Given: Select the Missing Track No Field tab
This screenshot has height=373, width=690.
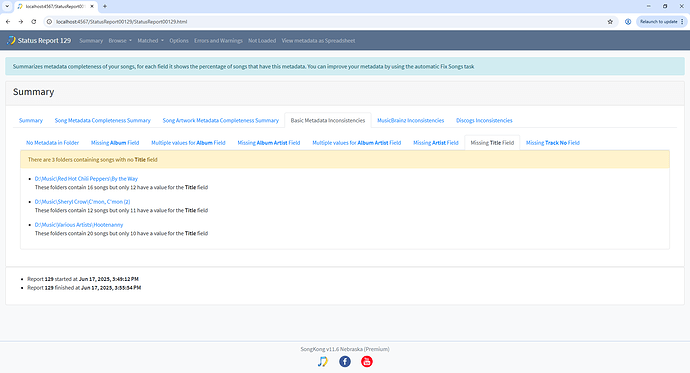Looking at the screenshot, I should [553, 143].
